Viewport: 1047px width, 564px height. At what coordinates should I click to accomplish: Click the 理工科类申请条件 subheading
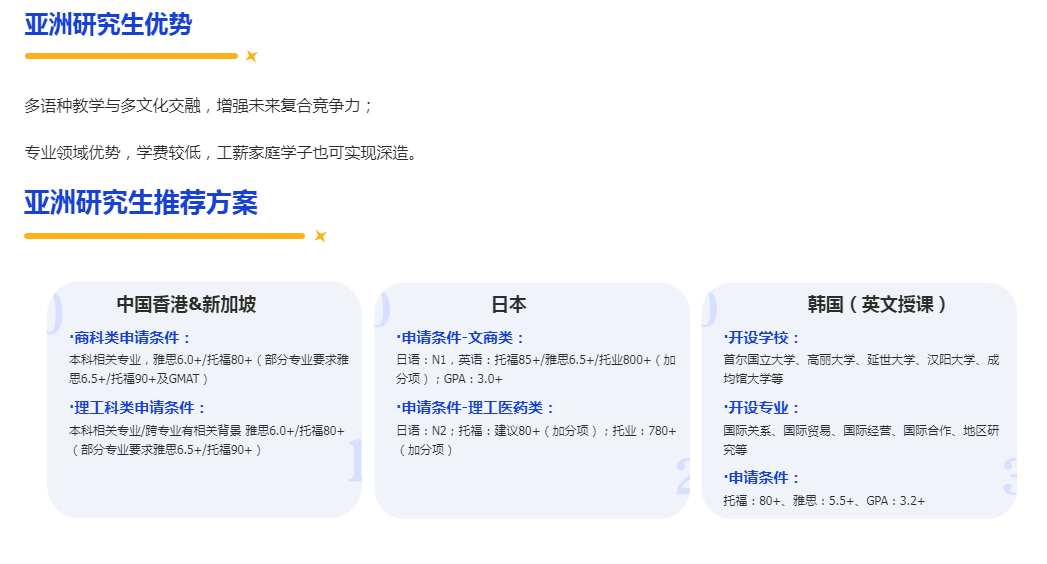tap(138, 408)
